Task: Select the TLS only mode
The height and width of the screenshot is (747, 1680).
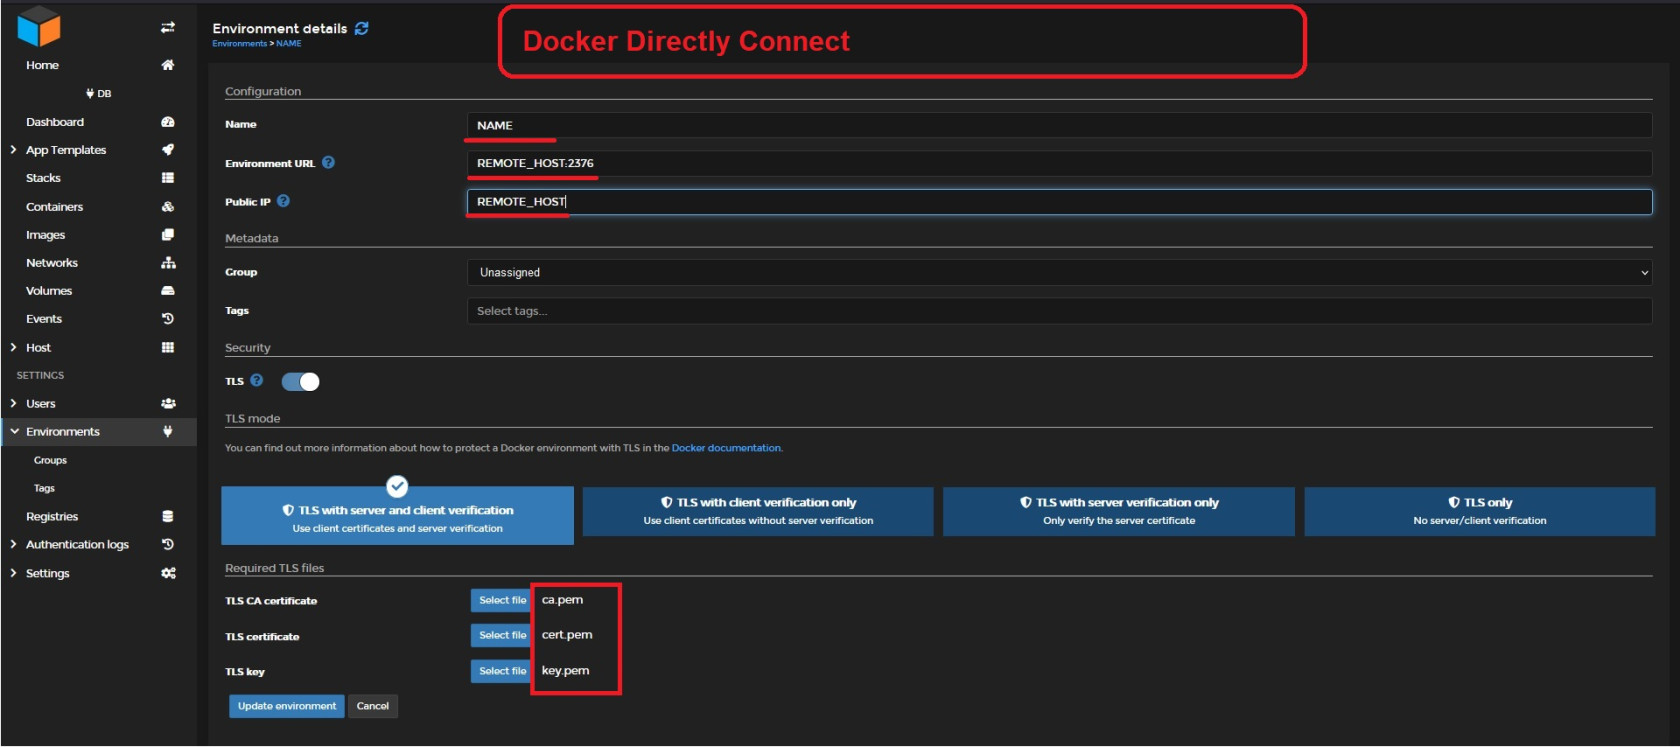Action: click(1480, 511)
